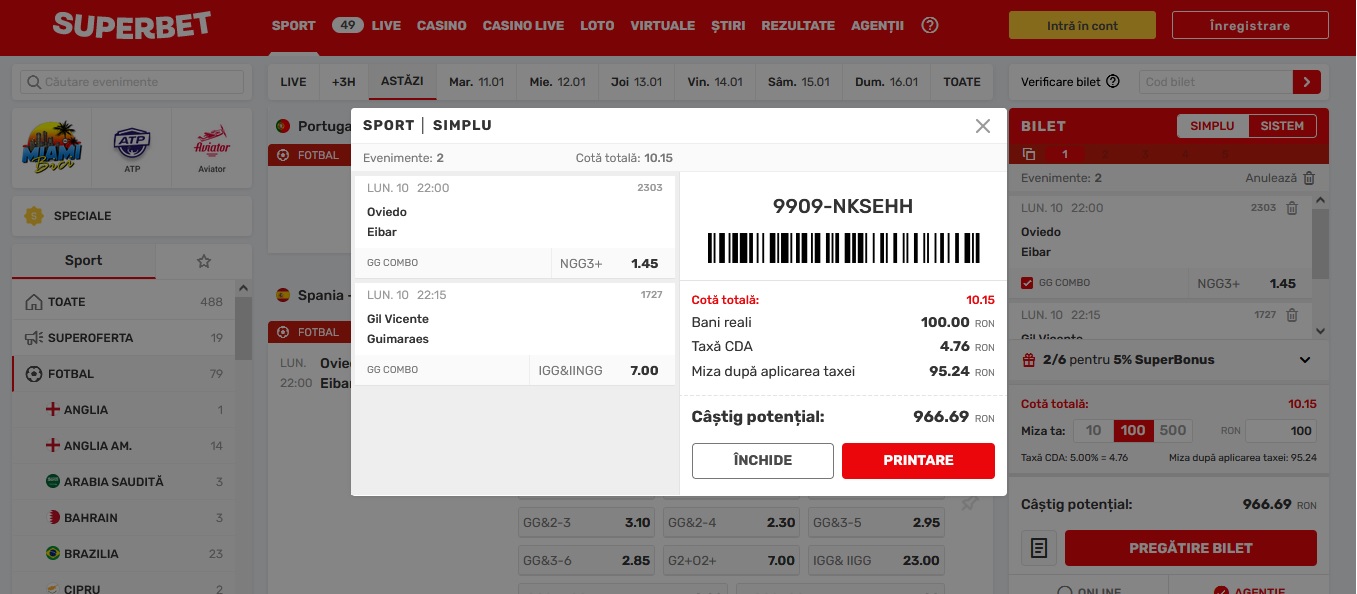Click the copy ticket icon in Bilet panel
This screenshot has height=594, width=1357.
[1029, 154]
